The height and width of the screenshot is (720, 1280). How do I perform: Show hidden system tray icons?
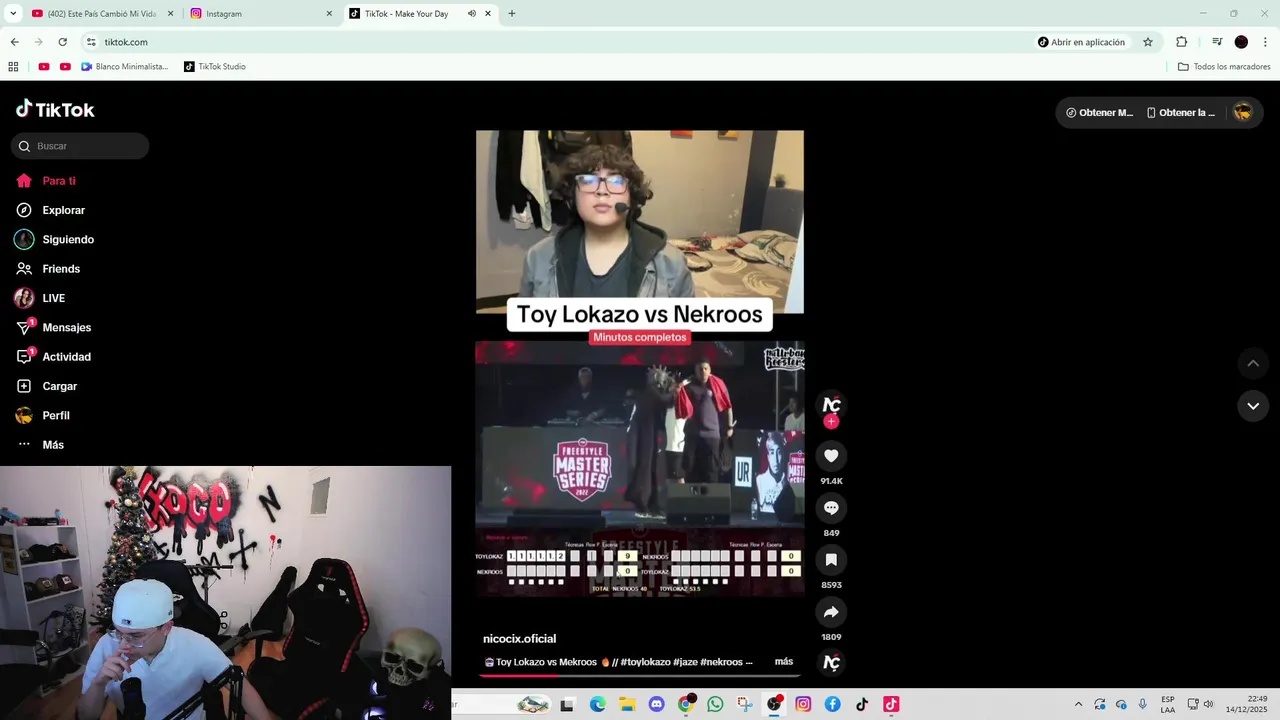pyautogui.click(x=1078, y=704)
